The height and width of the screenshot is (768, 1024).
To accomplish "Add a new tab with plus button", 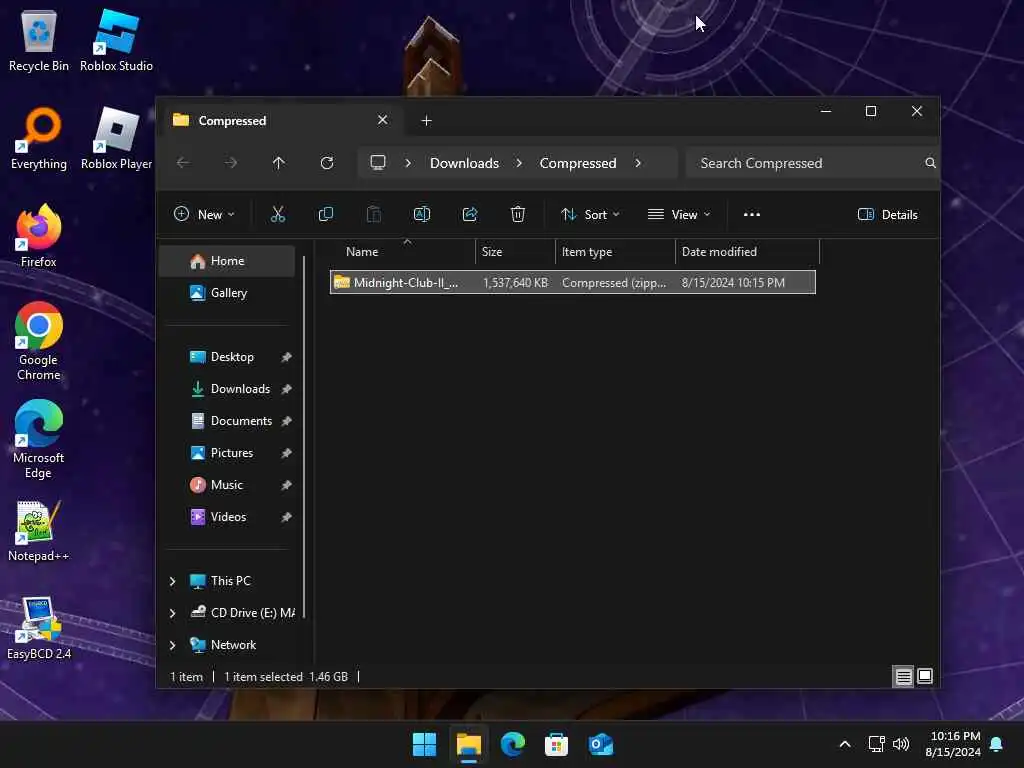I will 426,120.
